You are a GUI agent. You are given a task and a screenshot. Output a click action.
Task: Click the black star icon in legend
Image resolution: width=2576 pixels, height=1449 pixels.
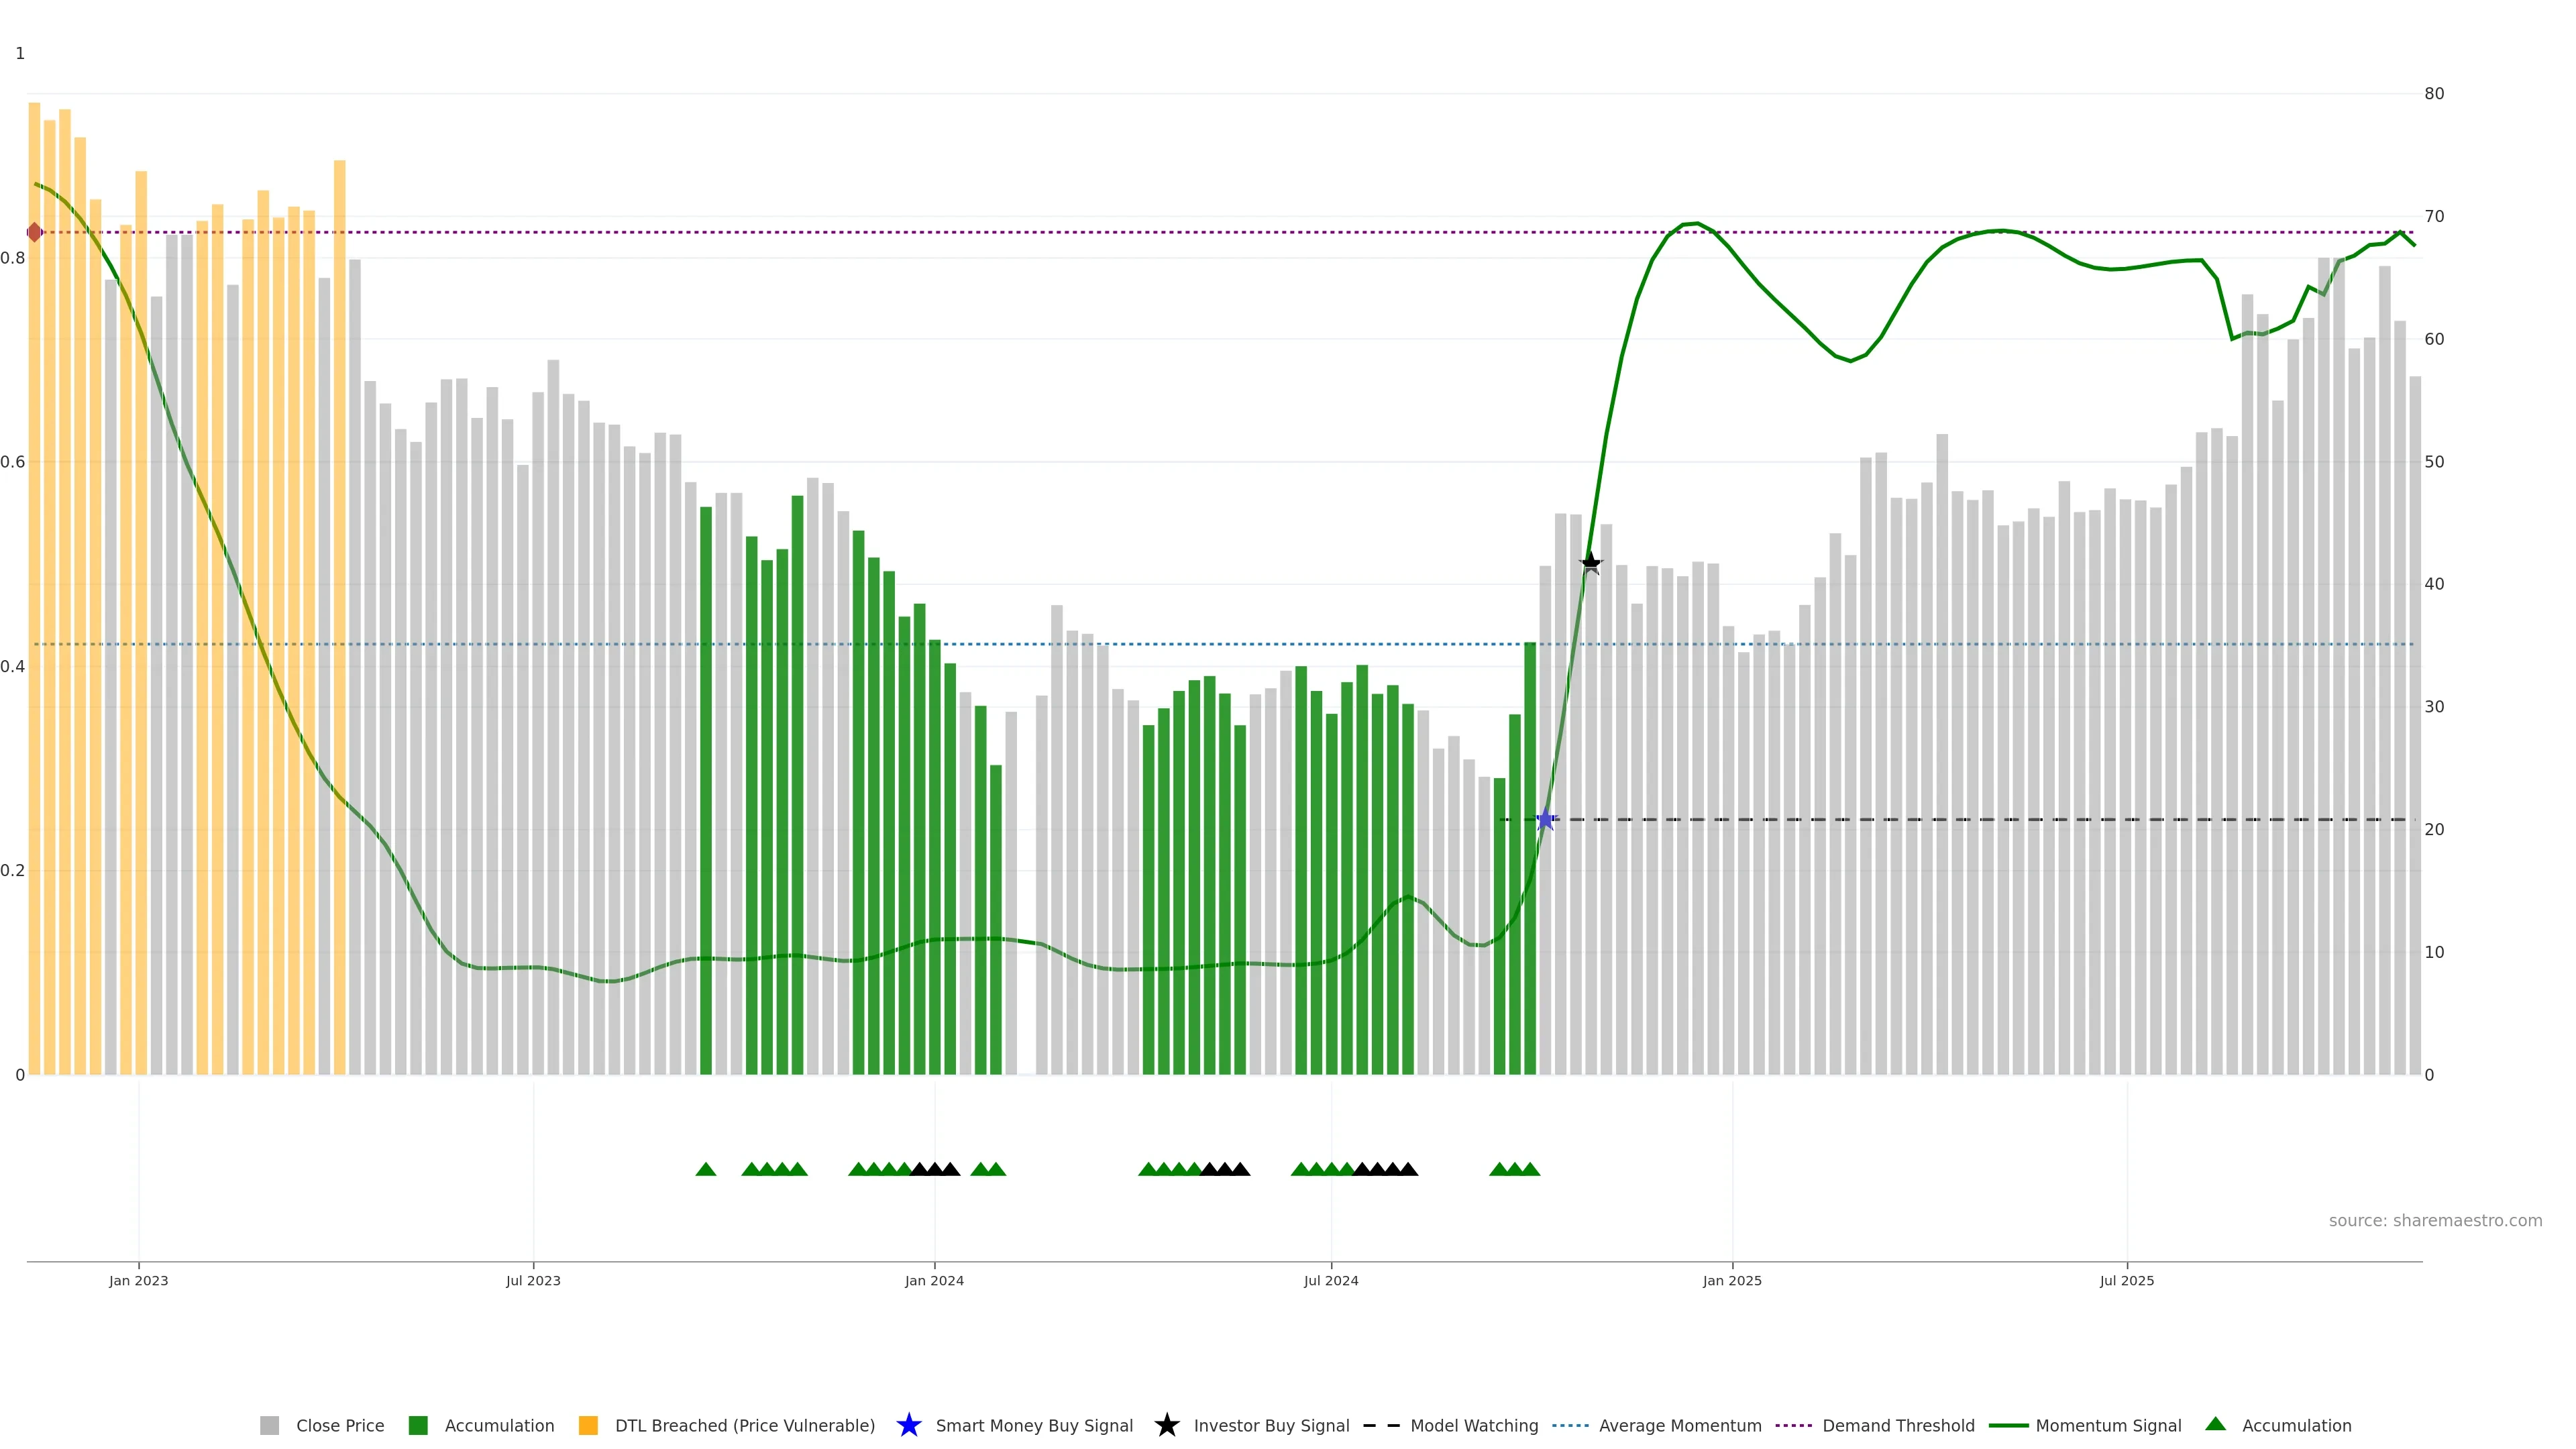(1166, 1425)
